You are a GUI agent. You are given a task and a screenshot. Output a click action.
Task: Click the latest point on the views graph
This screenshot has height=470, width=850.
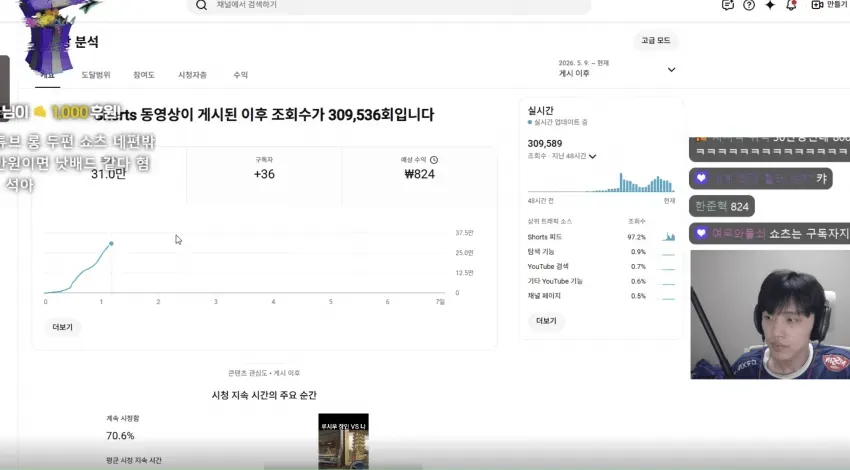(111, 244)
